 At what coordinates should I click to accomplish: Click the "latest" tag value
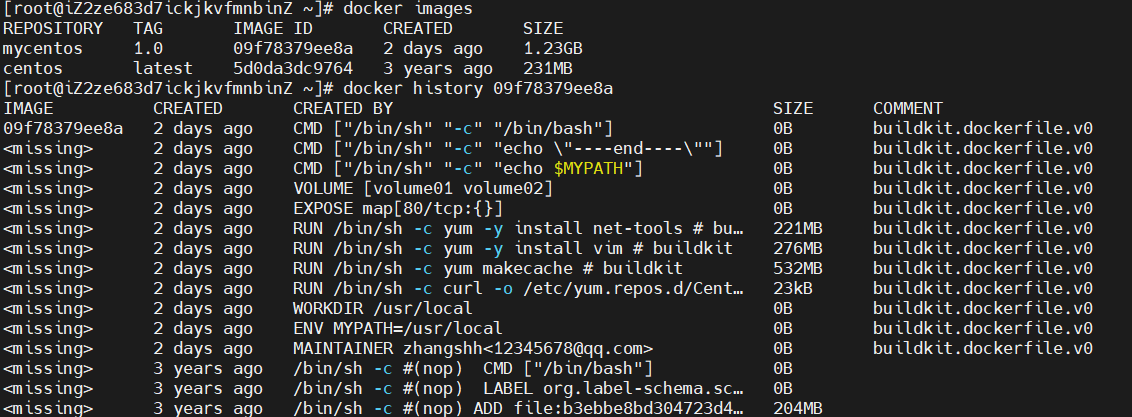pos(163,69)
